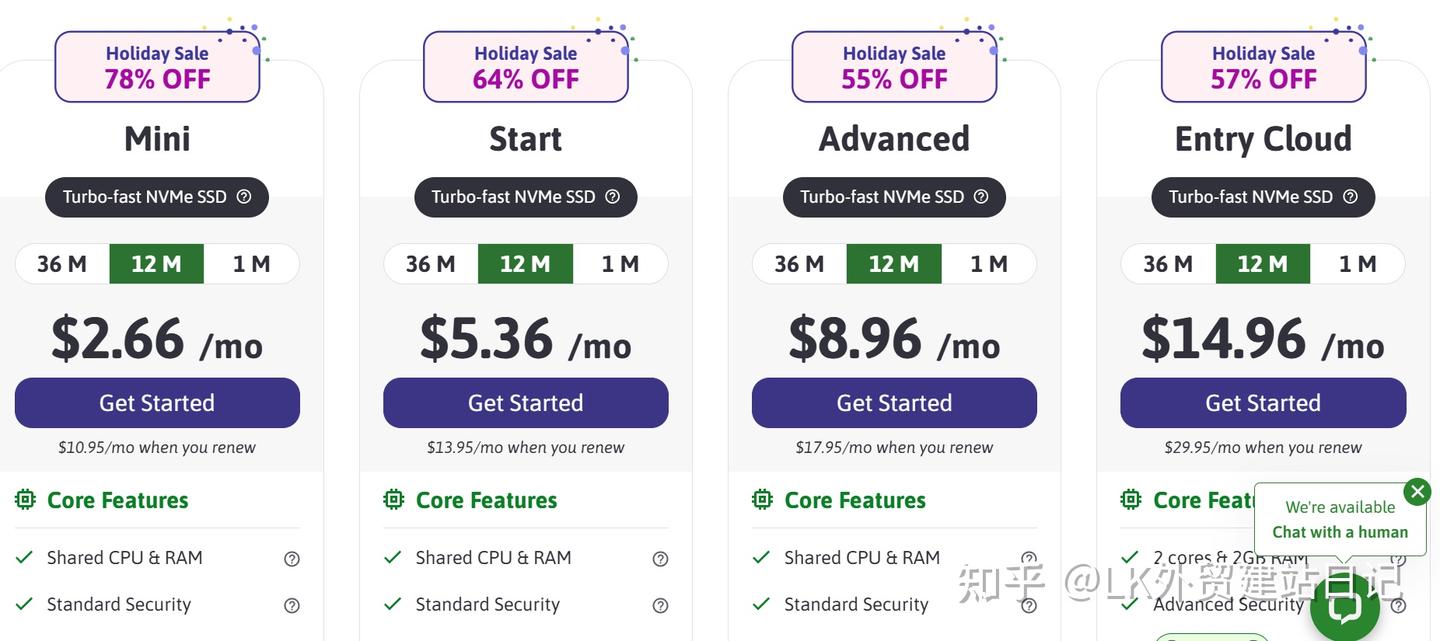Screen dimensions: 1440x641
Task: Choose the 1 M tab on Advanced plan
Action: pos(989,264)
